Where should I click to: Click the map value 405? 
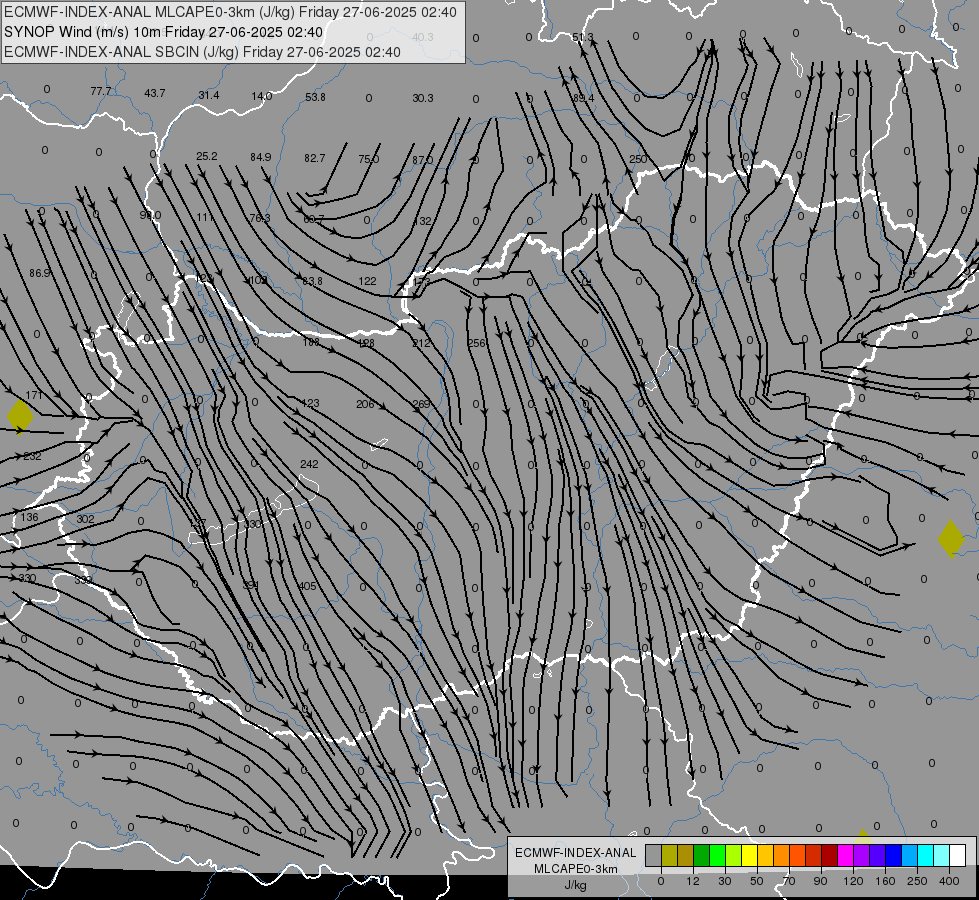click(307, 586)
